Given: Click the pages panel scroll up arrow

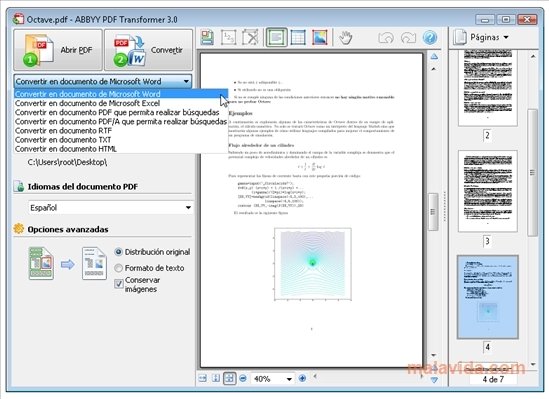Looking at the screenshot, I should click(x=533, y=56).
